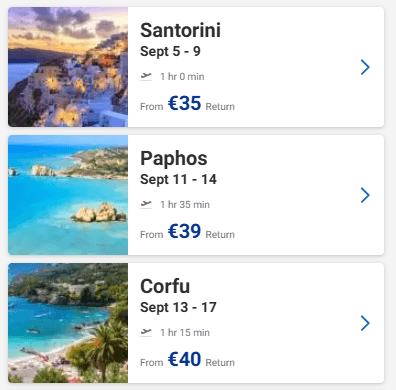
Task: Open the Corfu destination title
Action: pyautogui.click(x=165, y=286)
